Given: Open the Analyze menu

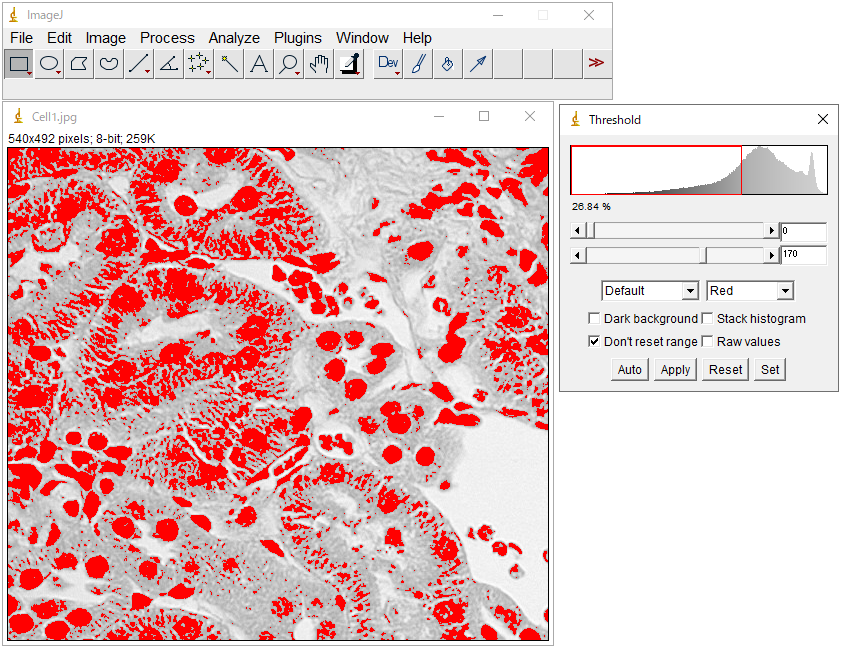Looking at the screenshot, I should (x=234, y=38).
